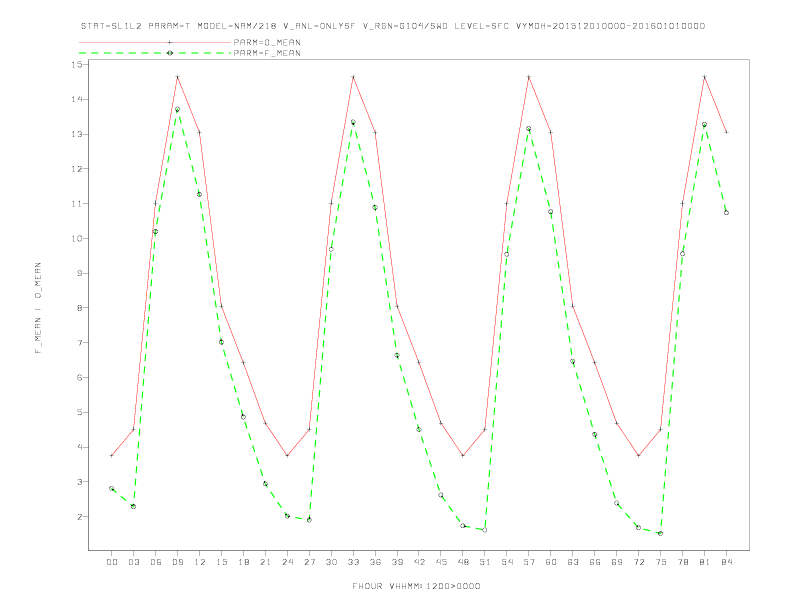Select x-axis tick label 12

coord(200,562)
